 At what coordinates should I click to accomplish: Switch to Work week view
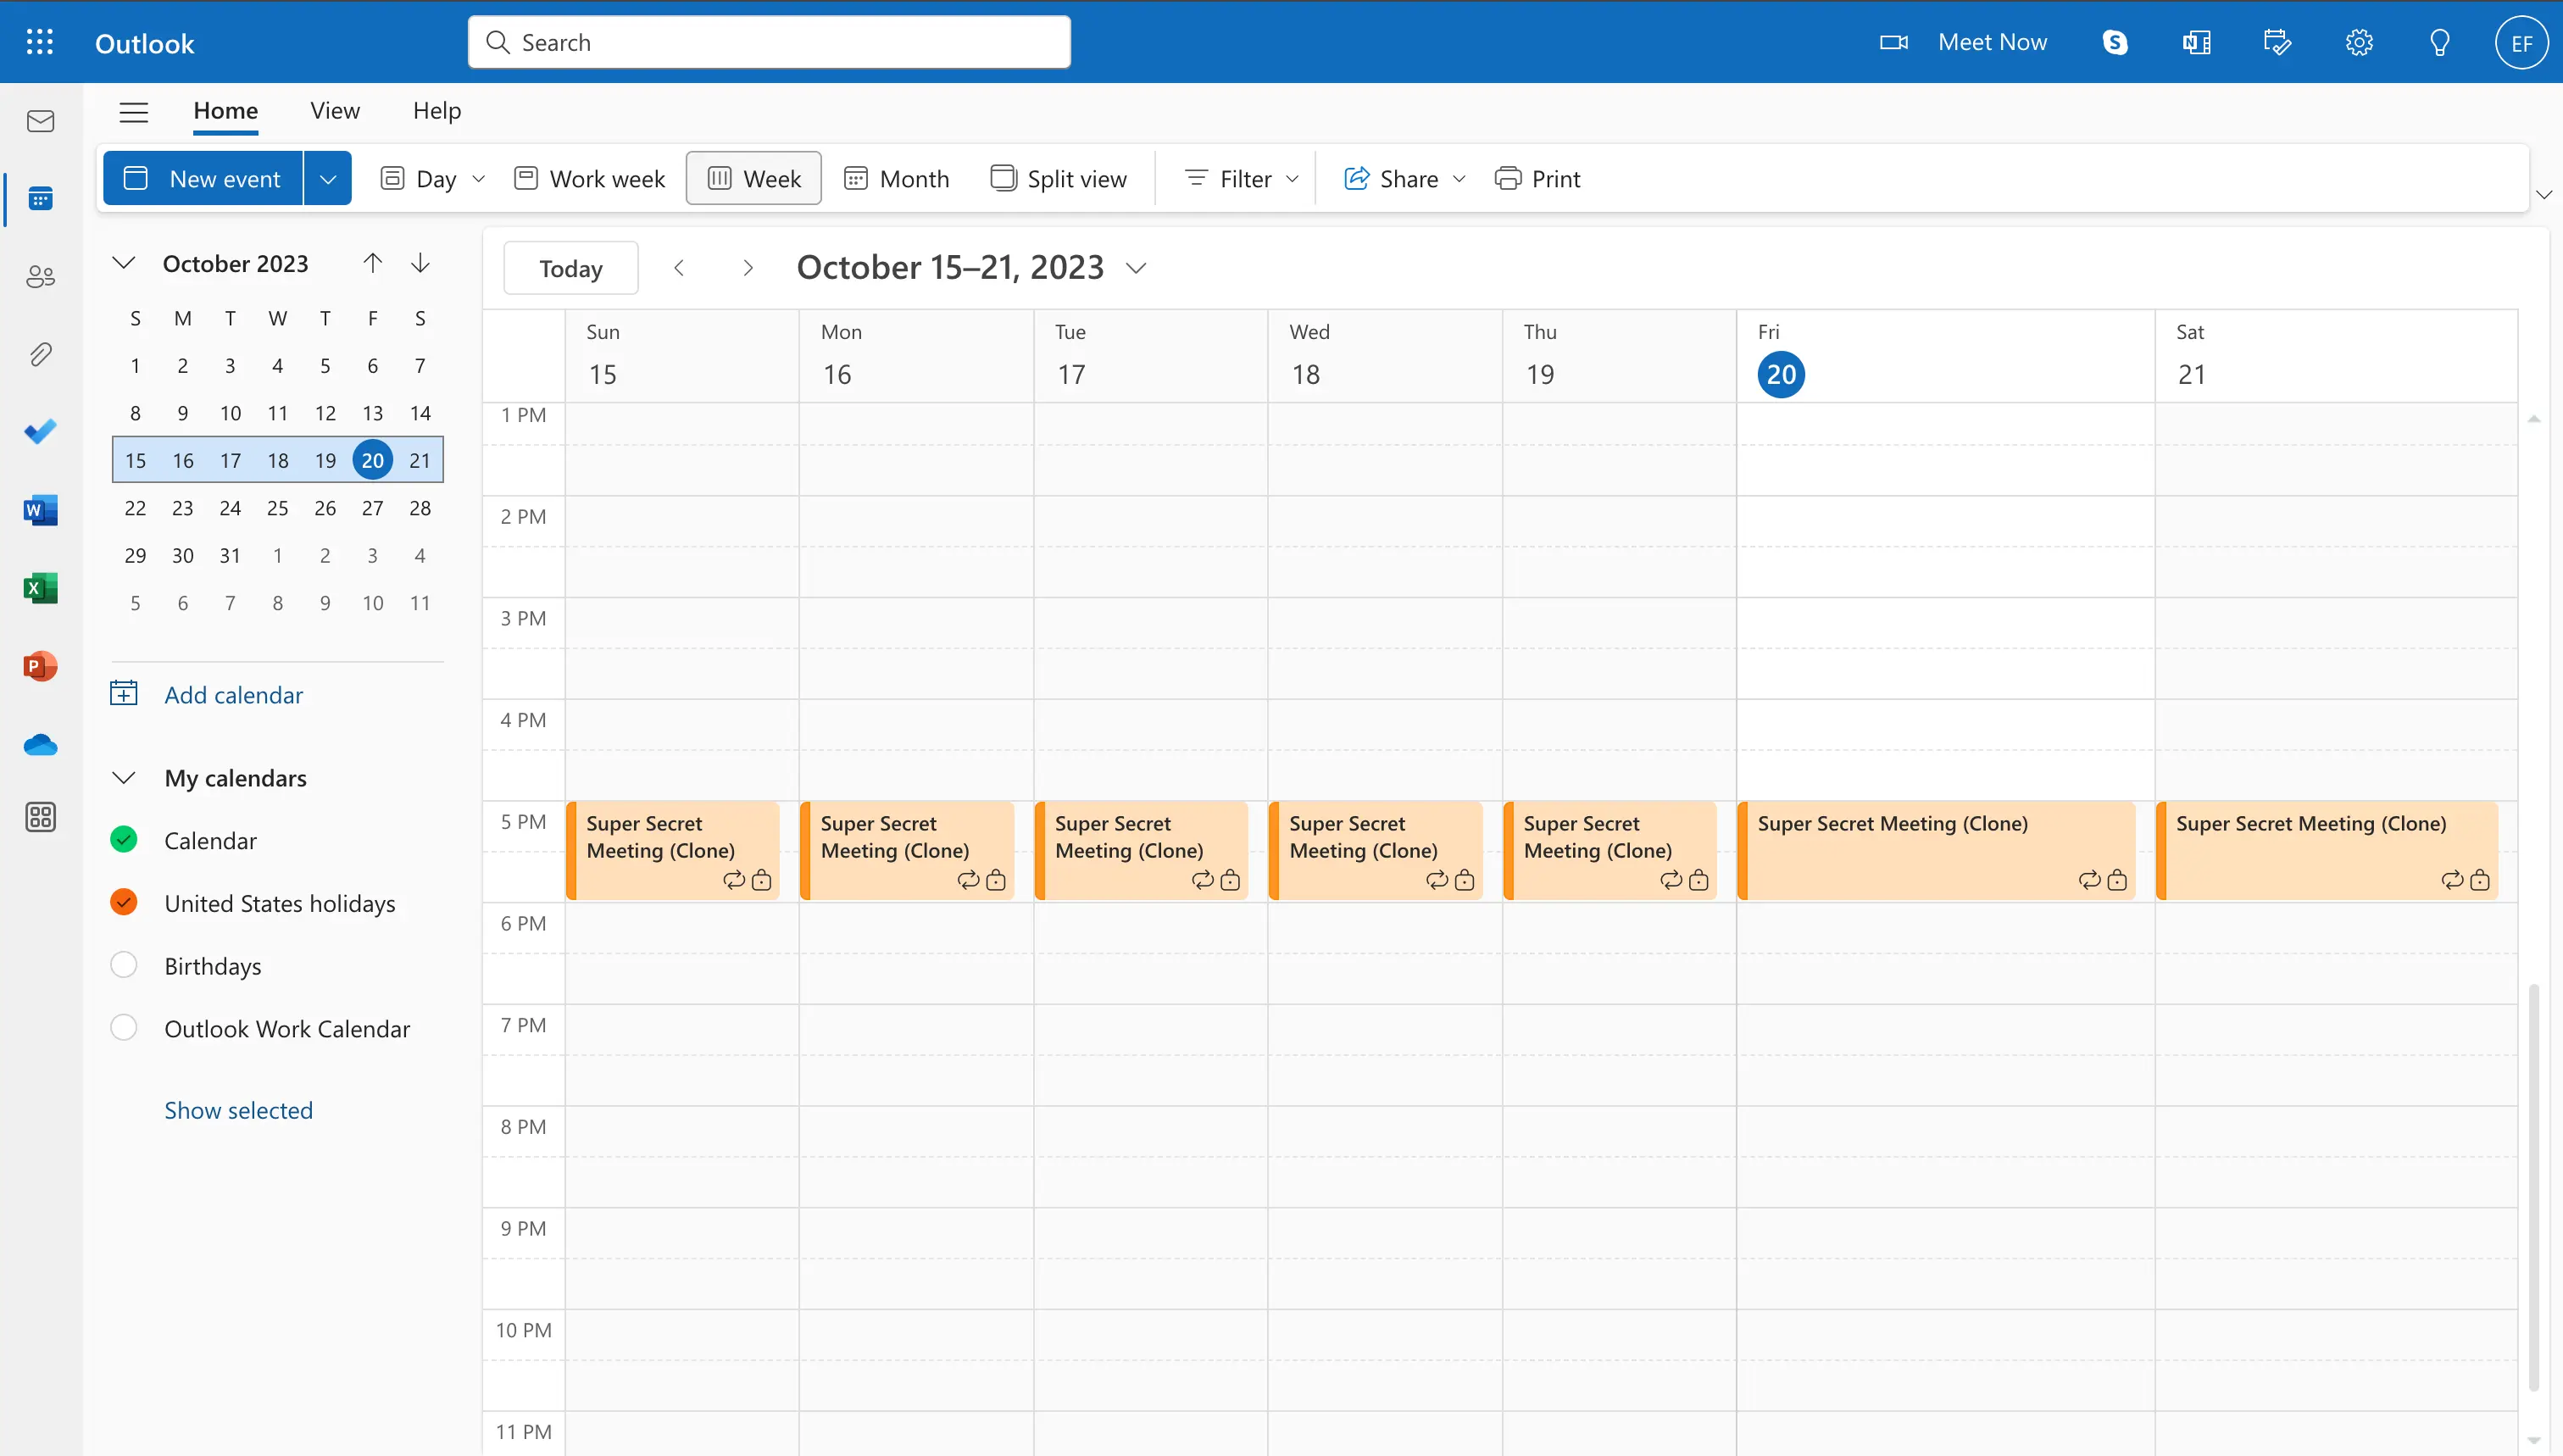[588, 176]
